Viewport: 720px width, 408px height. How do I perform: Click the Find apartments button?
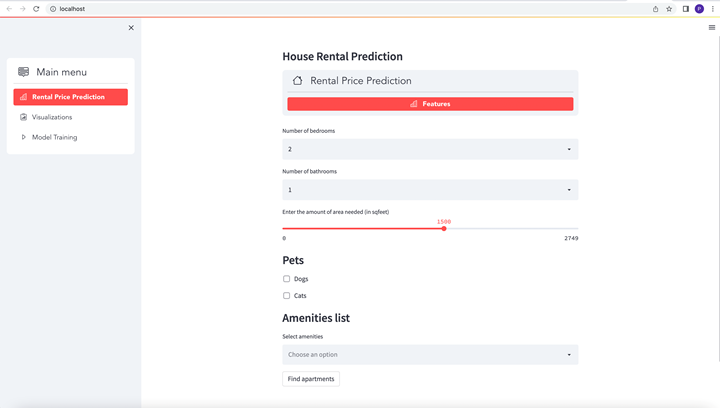pyautogui.click(x=311, y=379)
